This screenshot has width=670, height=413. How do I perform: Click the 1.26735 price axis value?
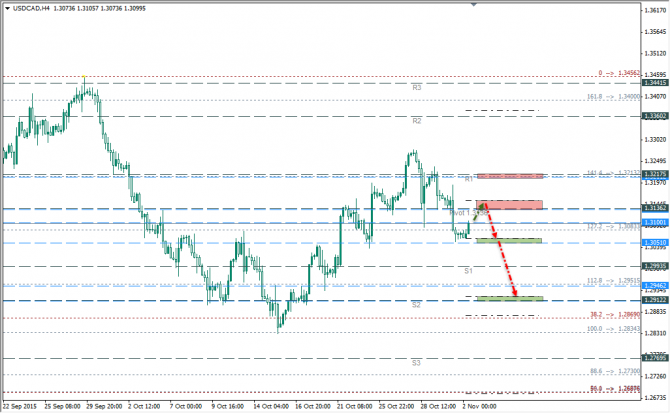pyautogui.click(x=655, y=398)
